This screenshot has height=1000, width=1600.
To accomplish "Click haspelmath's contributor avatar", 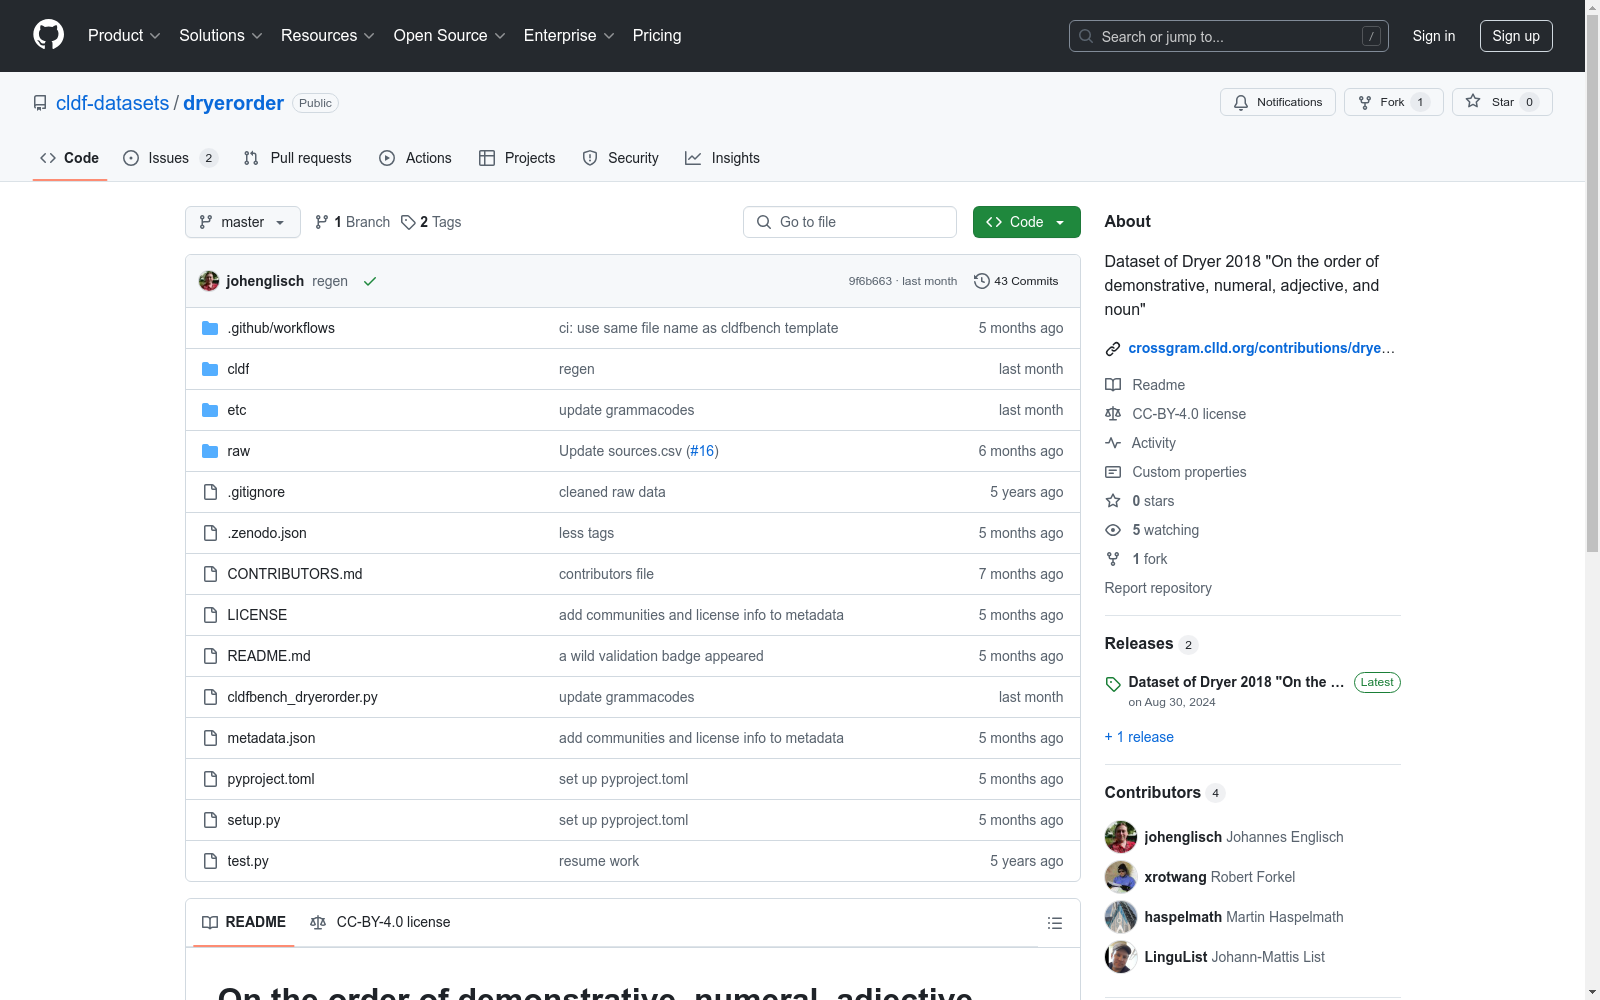I will pyautogui.click(x=1121, y=917).
